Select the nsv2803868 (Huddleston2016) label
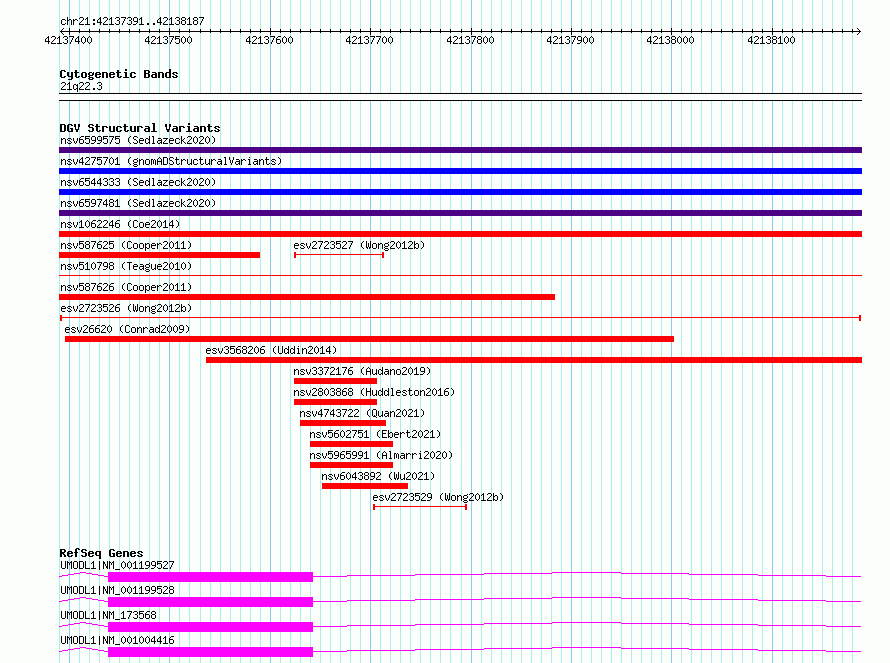The width and height of the screenshot is (890, 663). click(374, 392)
